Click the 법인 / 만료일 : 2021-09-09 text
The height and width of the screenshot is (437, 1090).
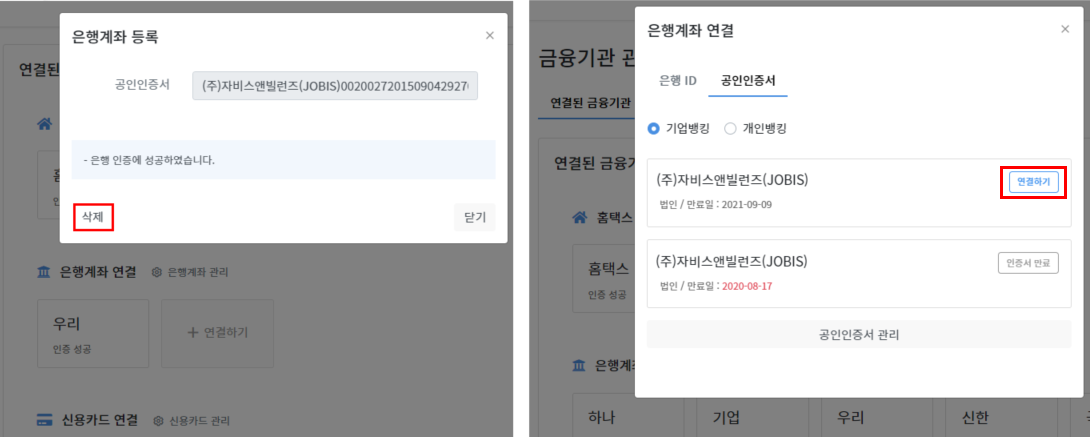click(x=715, y=205)
